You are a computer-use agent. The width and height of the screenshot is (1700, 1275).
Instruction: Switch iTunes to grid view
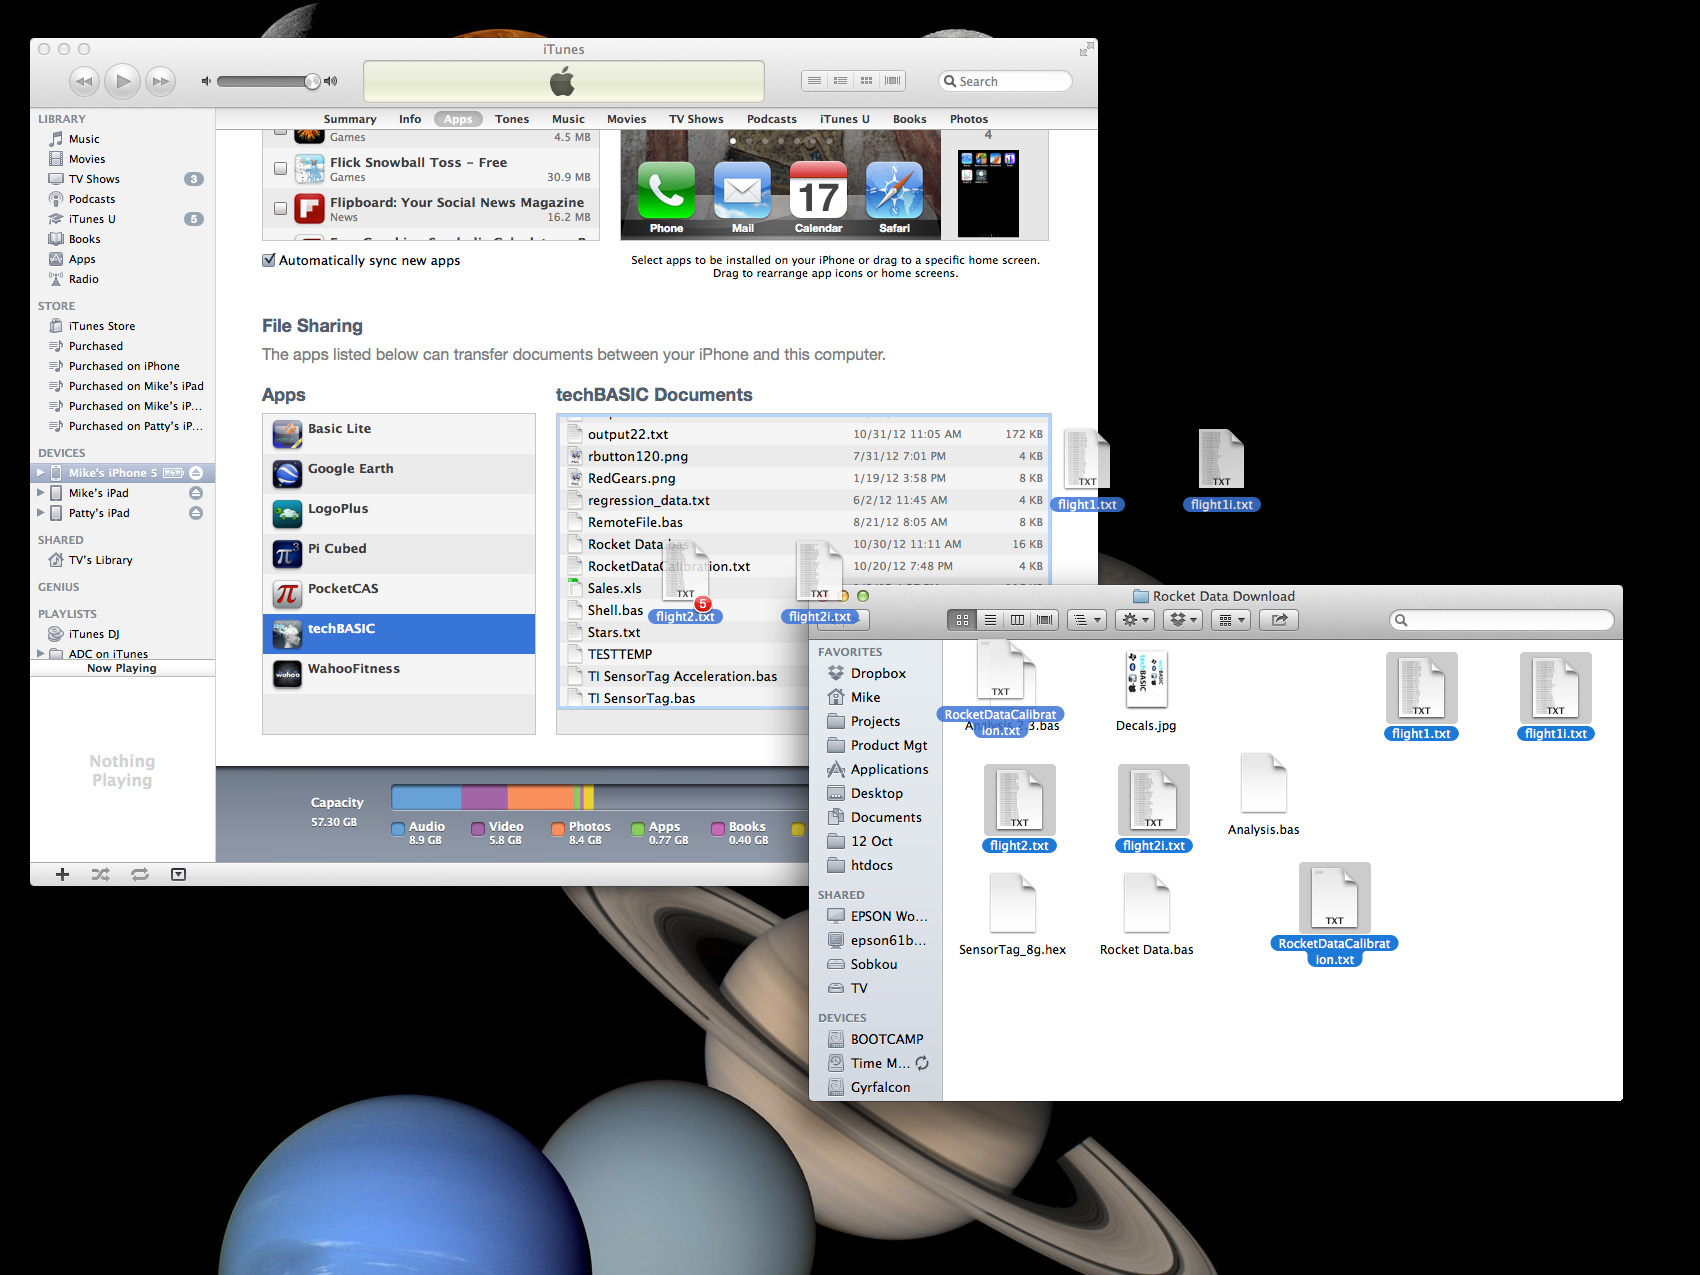(x=867, y=81)
